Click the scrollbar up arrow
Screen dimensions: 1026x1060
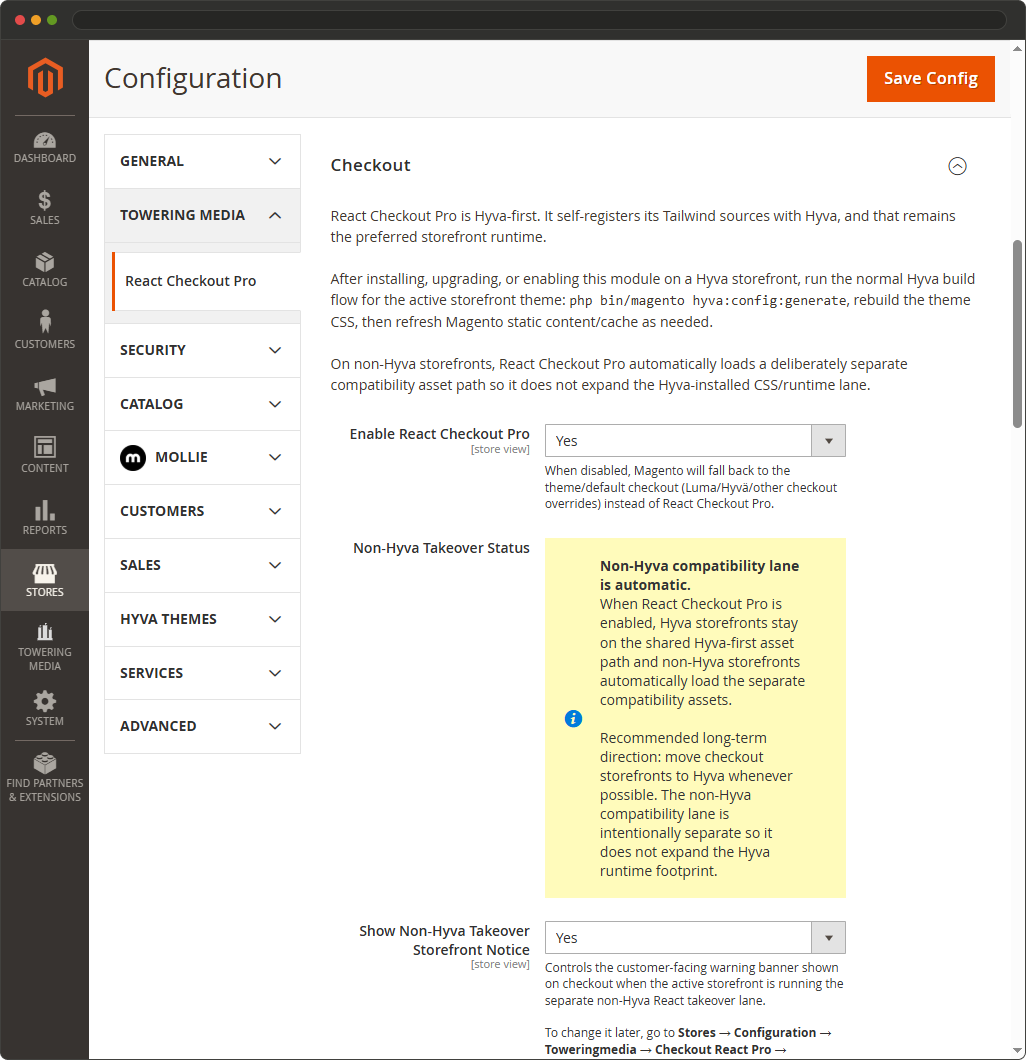[x=1017, y=49]
